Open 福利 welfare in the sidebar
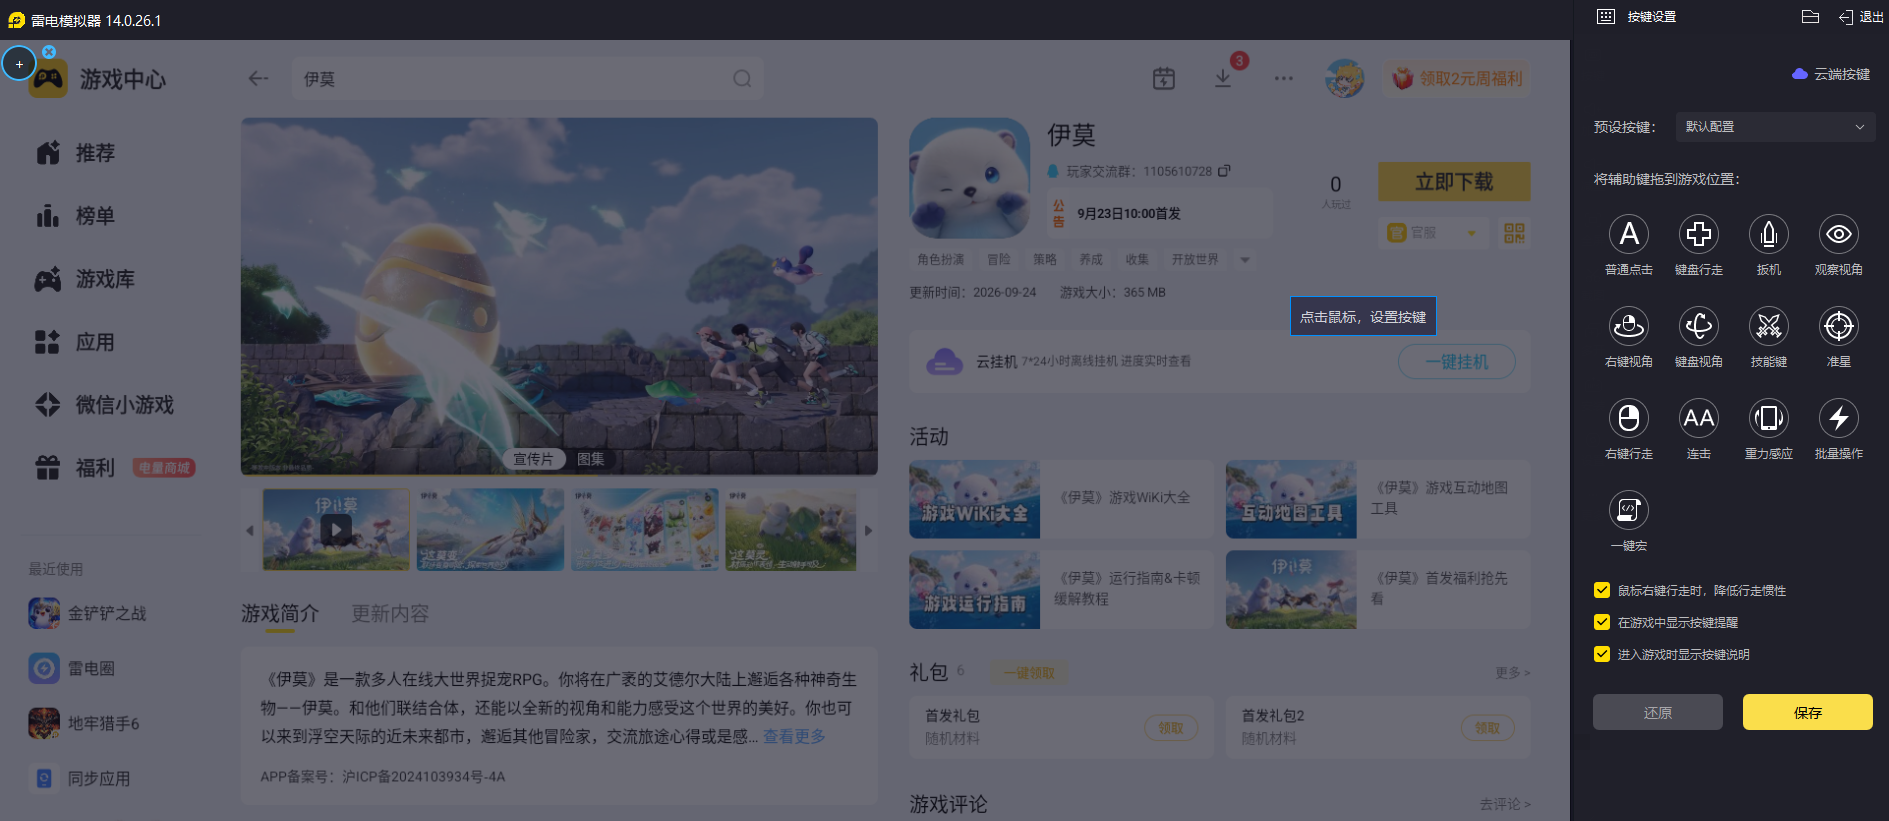Viewport: 1889px width, 821px height. 76,468
